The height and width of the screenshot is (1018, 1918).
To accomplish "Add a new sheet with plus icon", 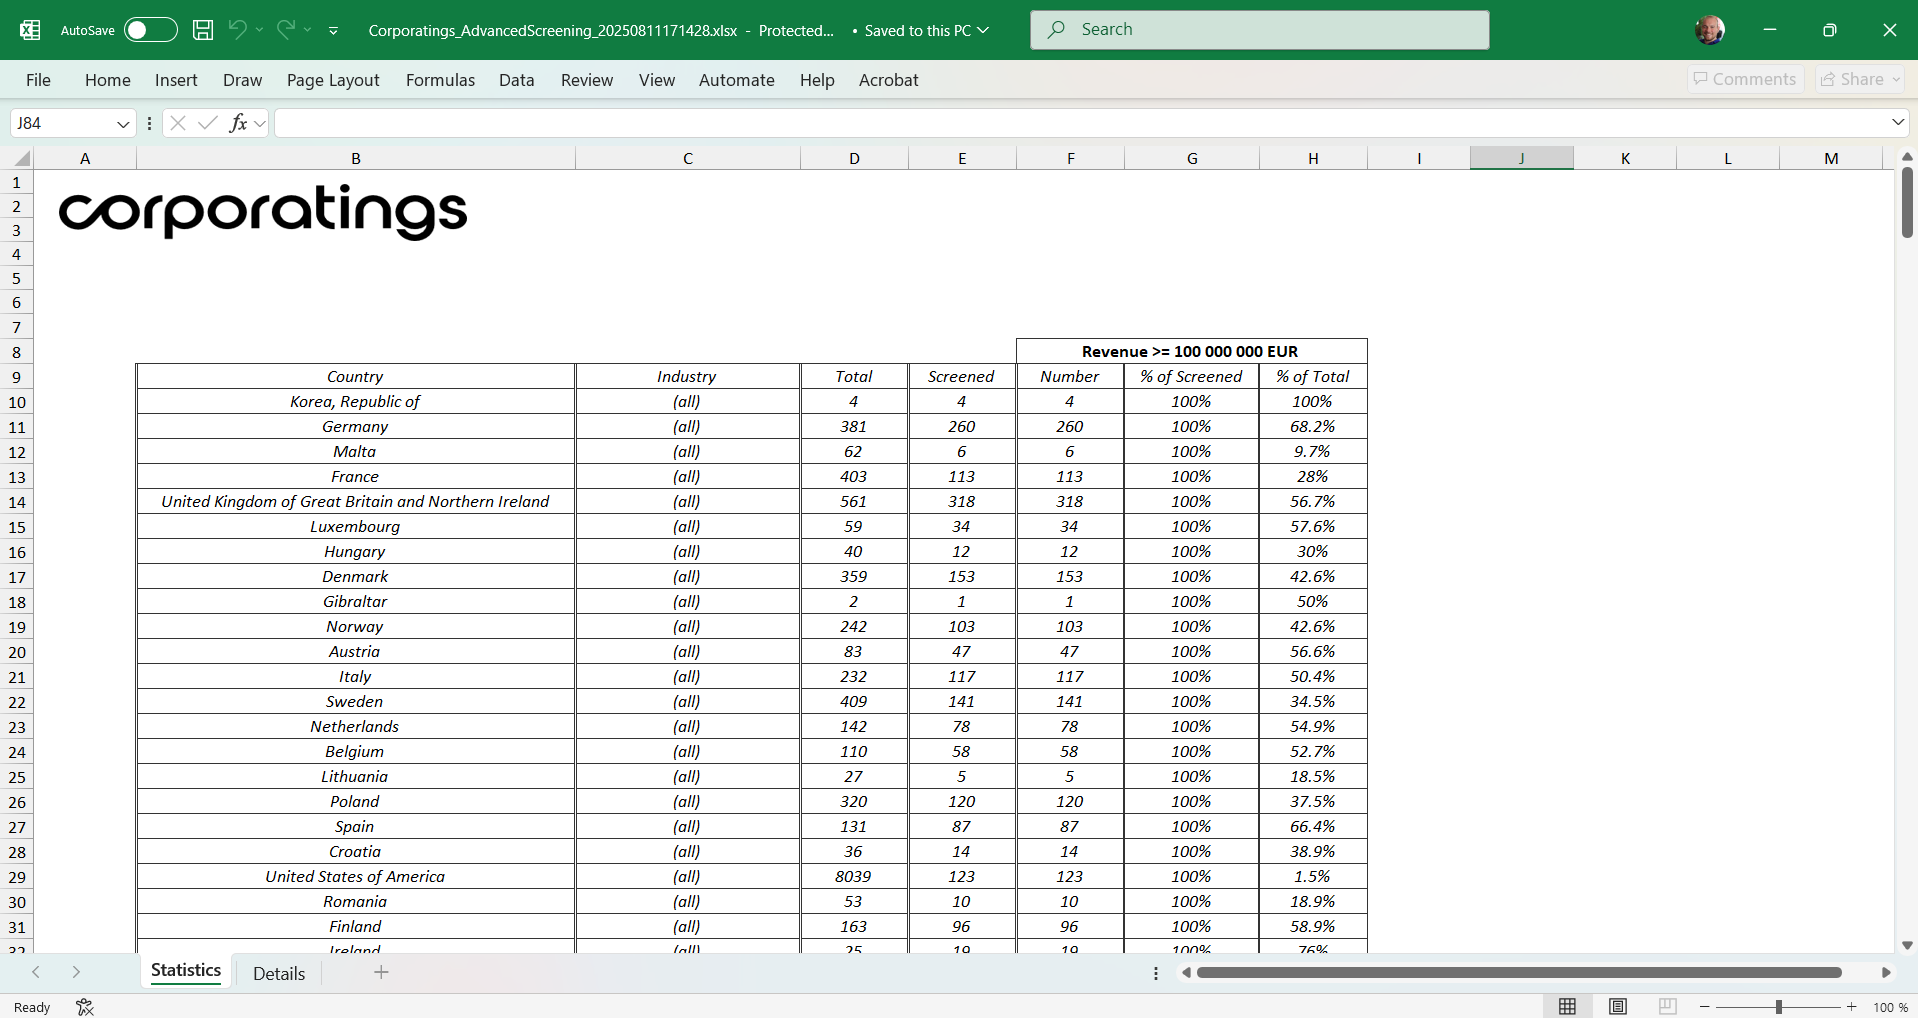I will click(381, 972).
